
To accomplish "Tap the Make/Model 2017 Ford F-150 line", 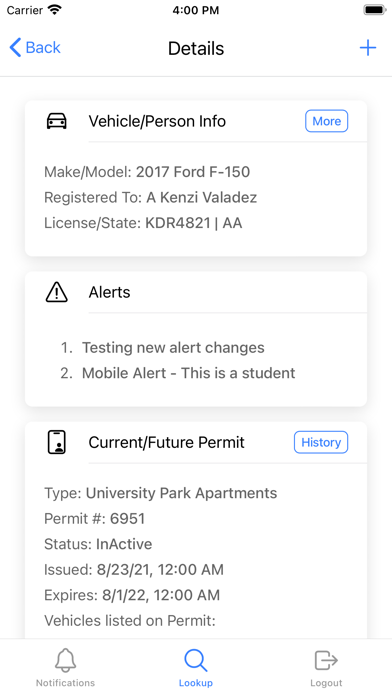I will point(147,172).
